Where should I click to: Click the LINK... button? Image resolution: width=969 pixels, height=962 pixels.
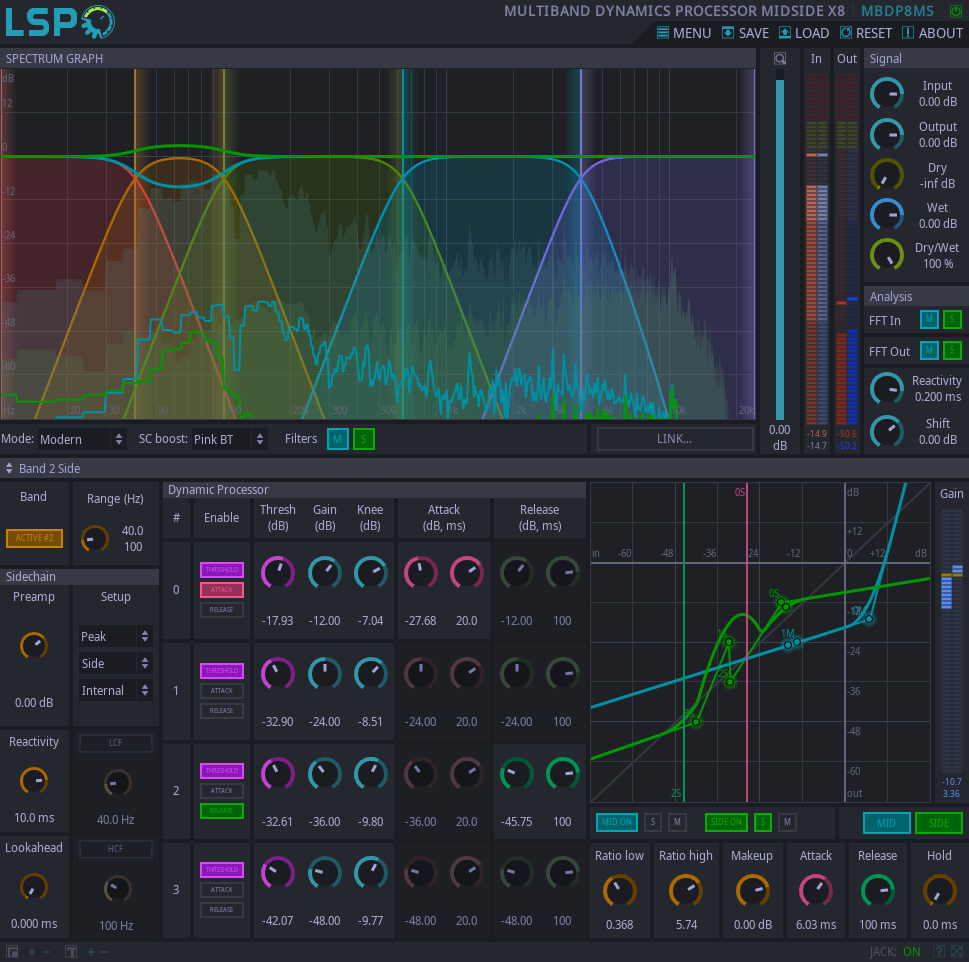pos(675,439)
